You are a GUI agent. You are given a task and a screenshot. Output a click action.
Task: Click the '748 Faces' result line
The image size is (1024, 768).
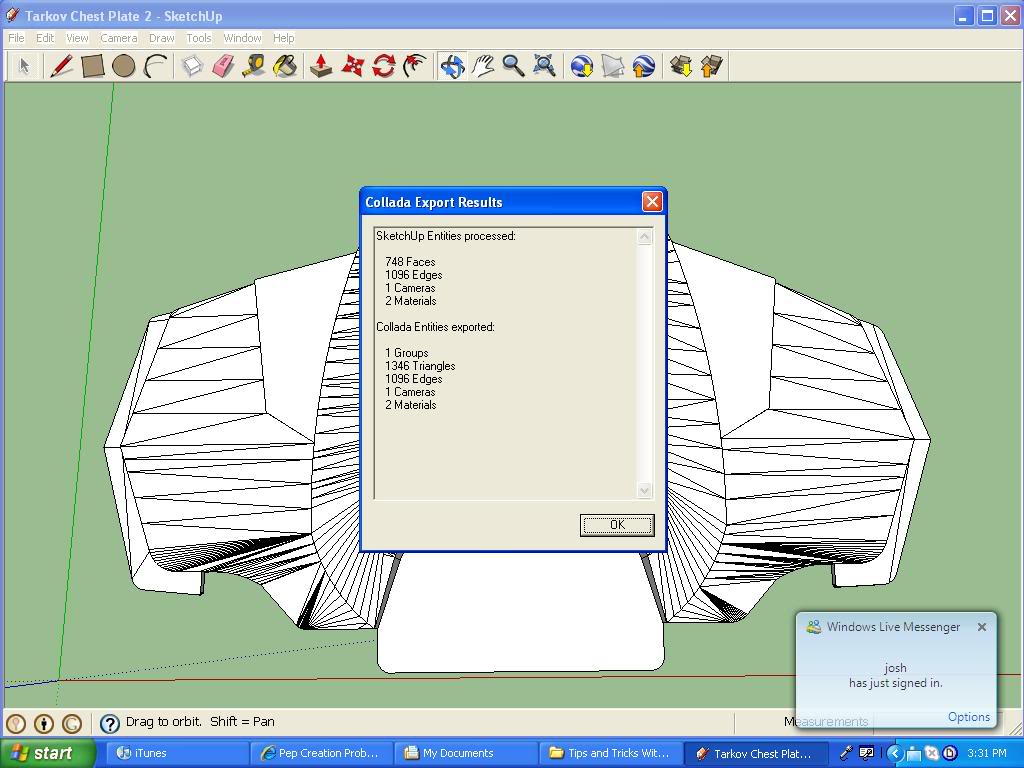[410, 262]
